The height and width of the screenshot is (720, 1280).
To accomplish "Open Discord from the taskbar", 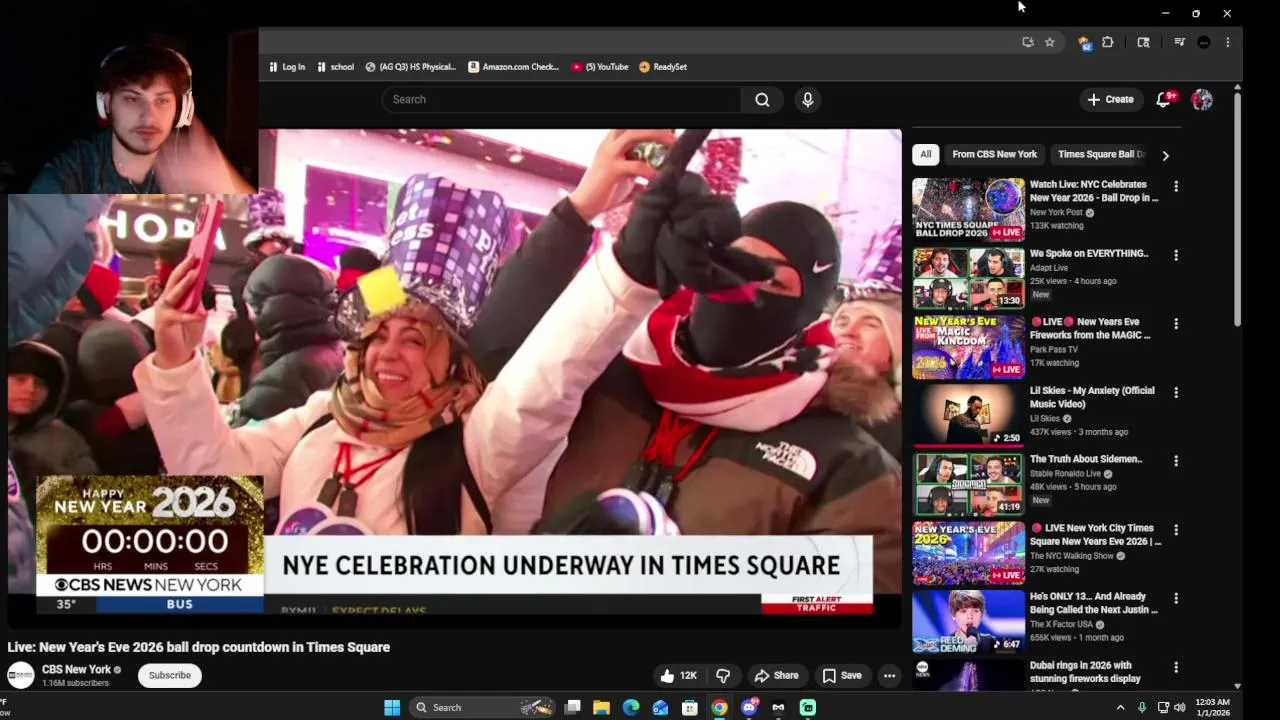I will pyautogui.click(x=749, y=708).
